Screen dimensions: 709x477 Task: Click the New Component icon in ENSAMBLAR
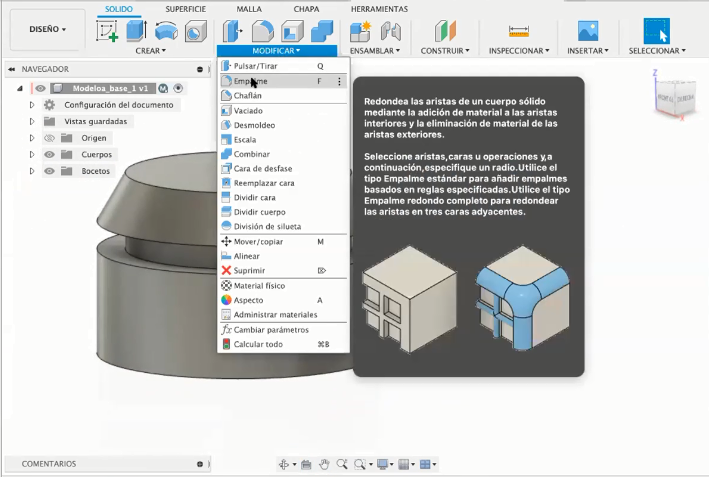(360, 31)
